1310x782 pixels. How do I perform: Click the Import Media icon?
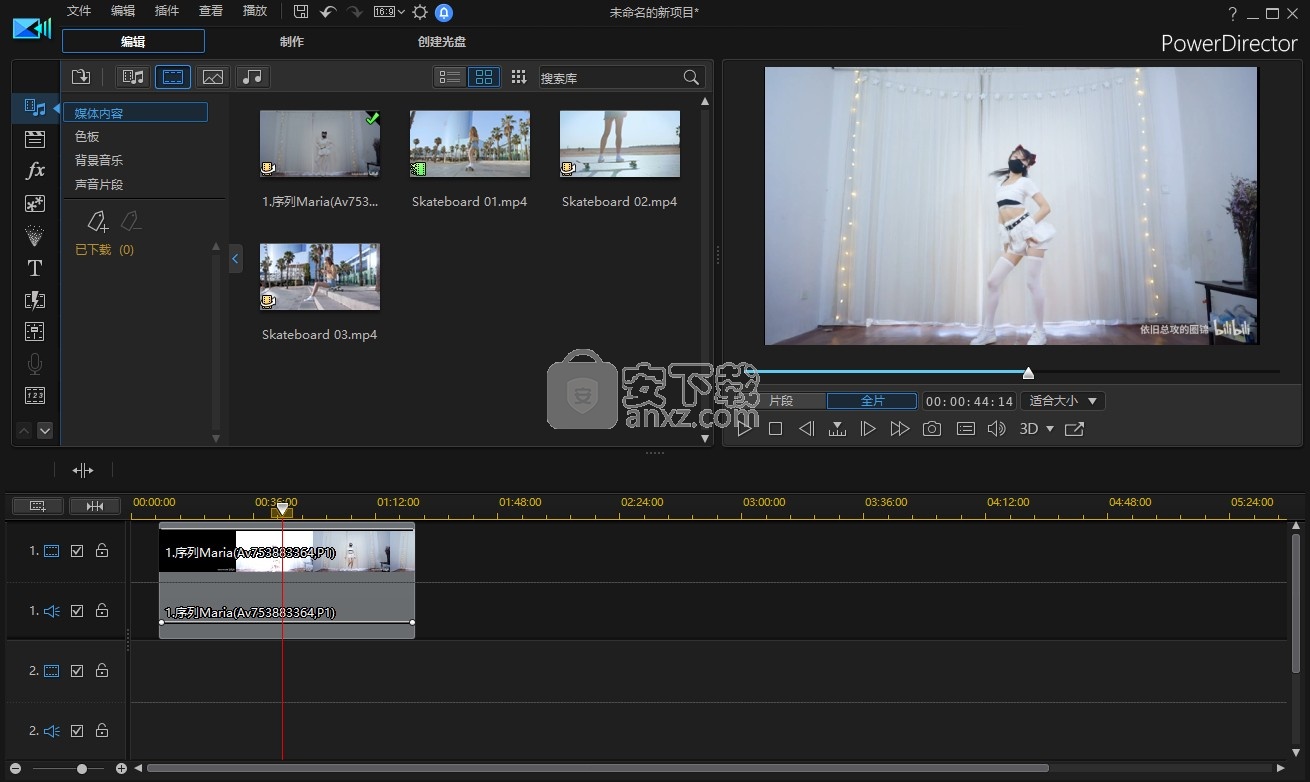(x=82, y=77)
